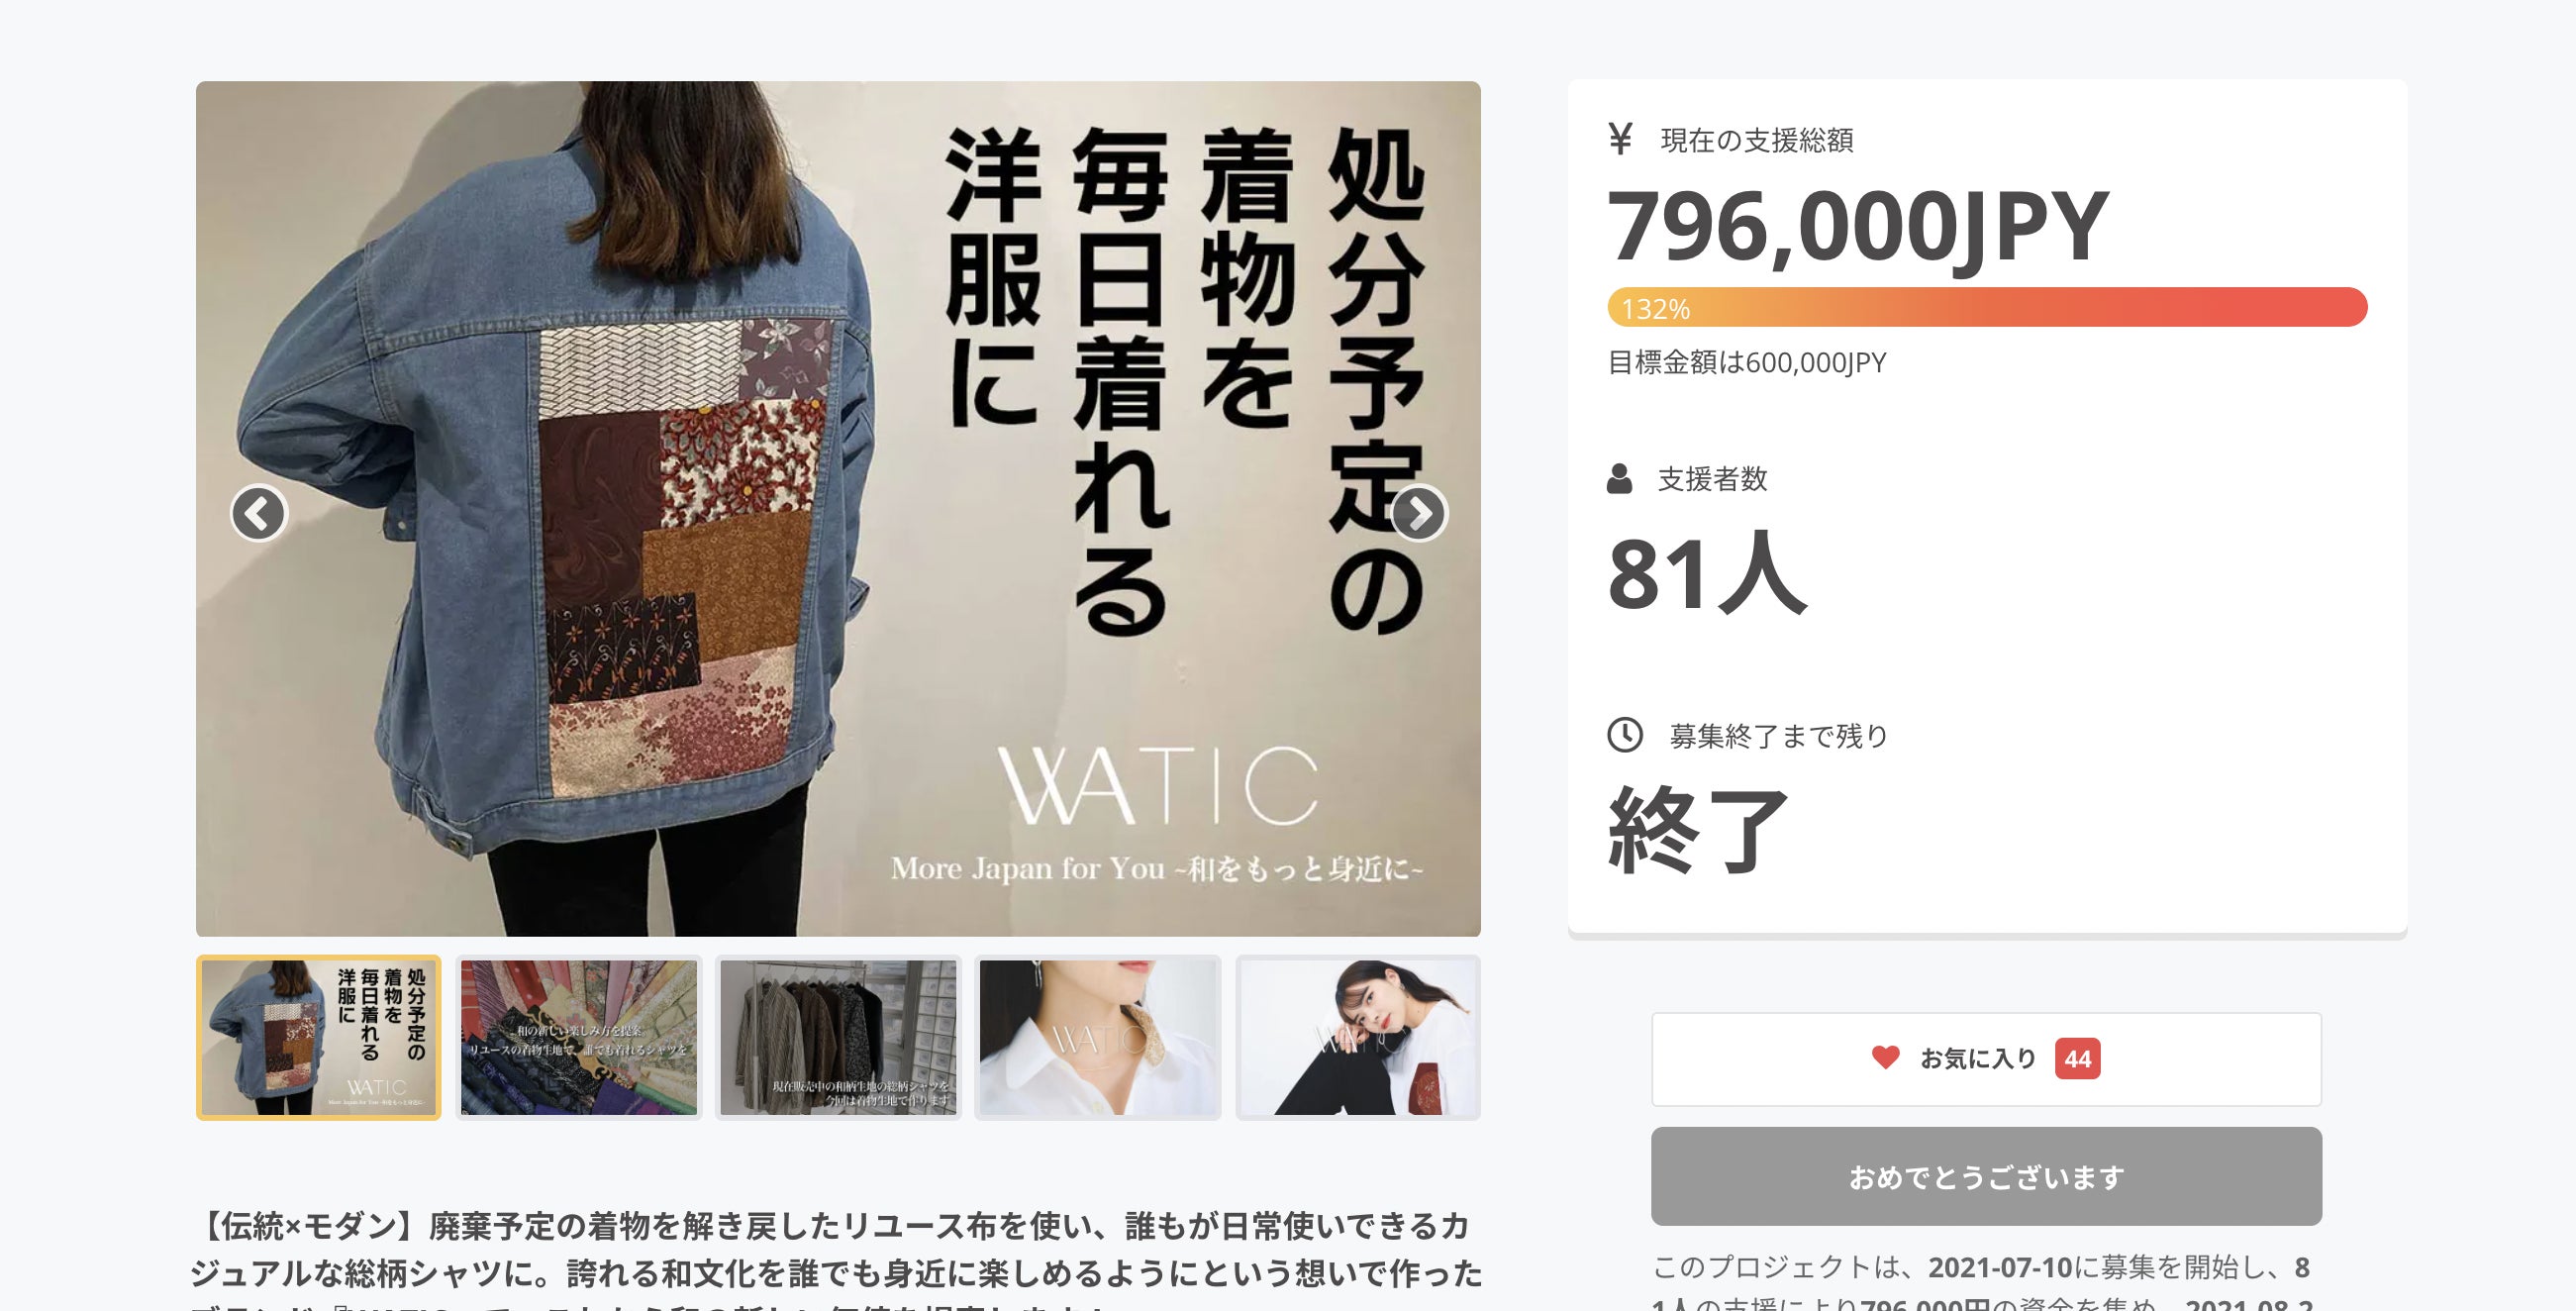This screenshot has height=1311, width=2576.
Task: Select the denim jacket thumbnail
Action: 318,1037
